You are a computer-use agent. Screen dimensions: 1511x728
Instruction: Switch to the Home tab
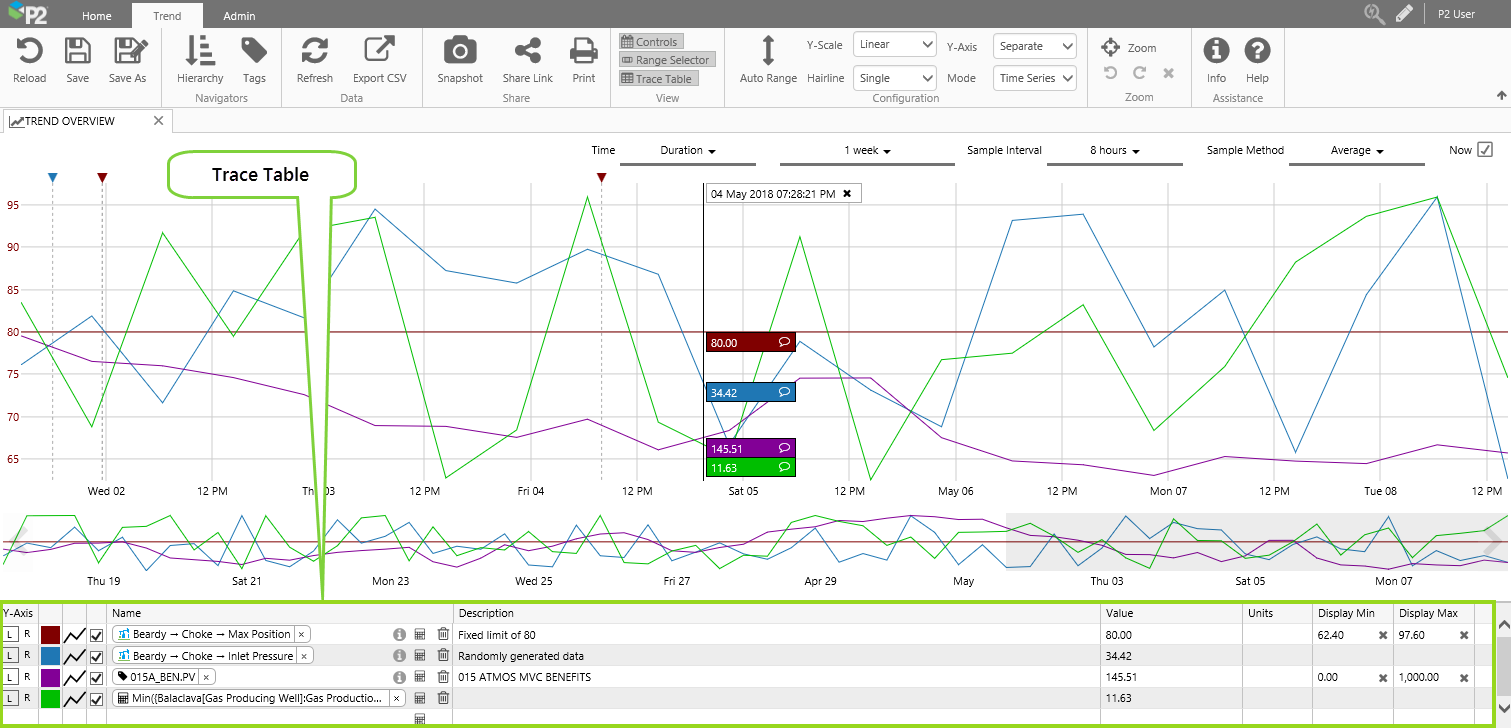pos(97,16)
